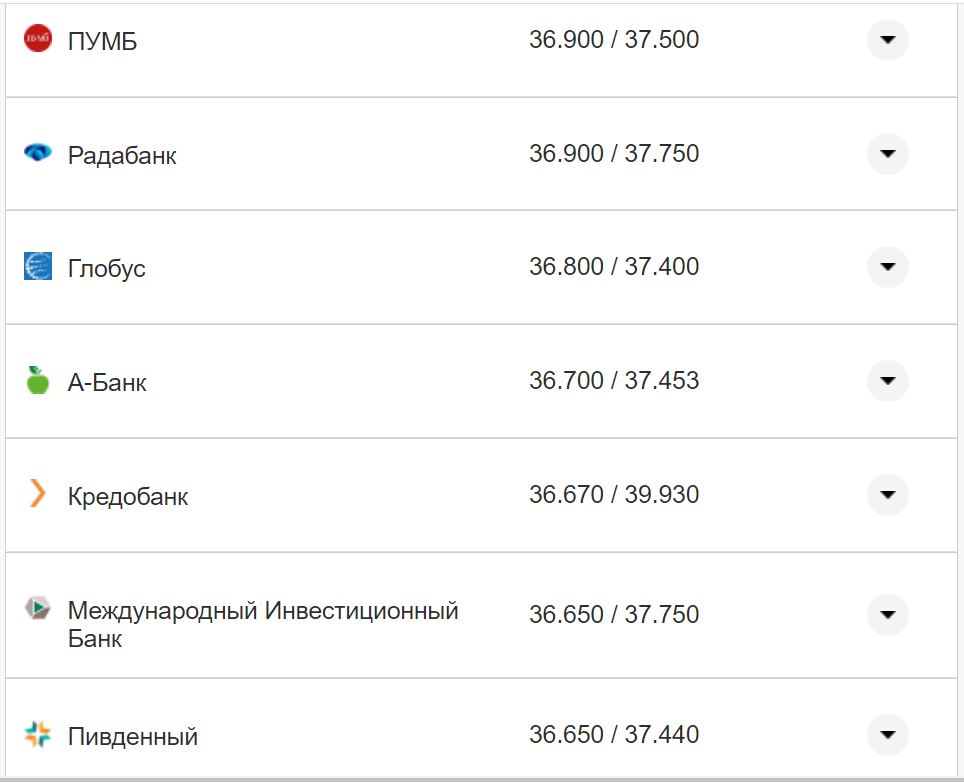Image resolution: width=964 pixels, height=782 pixels.
Task: Select the ПУМБ bank name
Action: tap(102, 41)
